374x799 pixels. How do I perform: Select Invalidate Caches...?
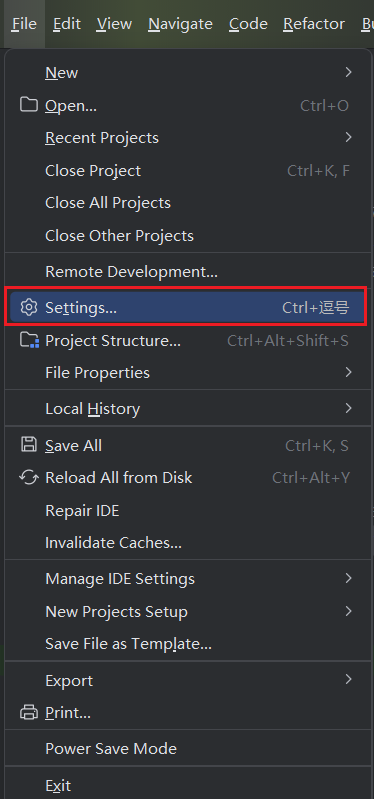click(x=188, y=543)
